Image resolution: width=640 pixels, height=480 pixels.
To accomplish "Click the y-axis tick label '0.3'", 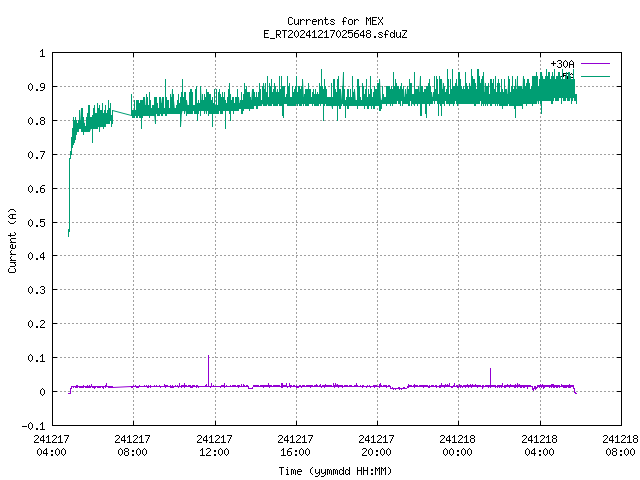I will click(36, 290).
